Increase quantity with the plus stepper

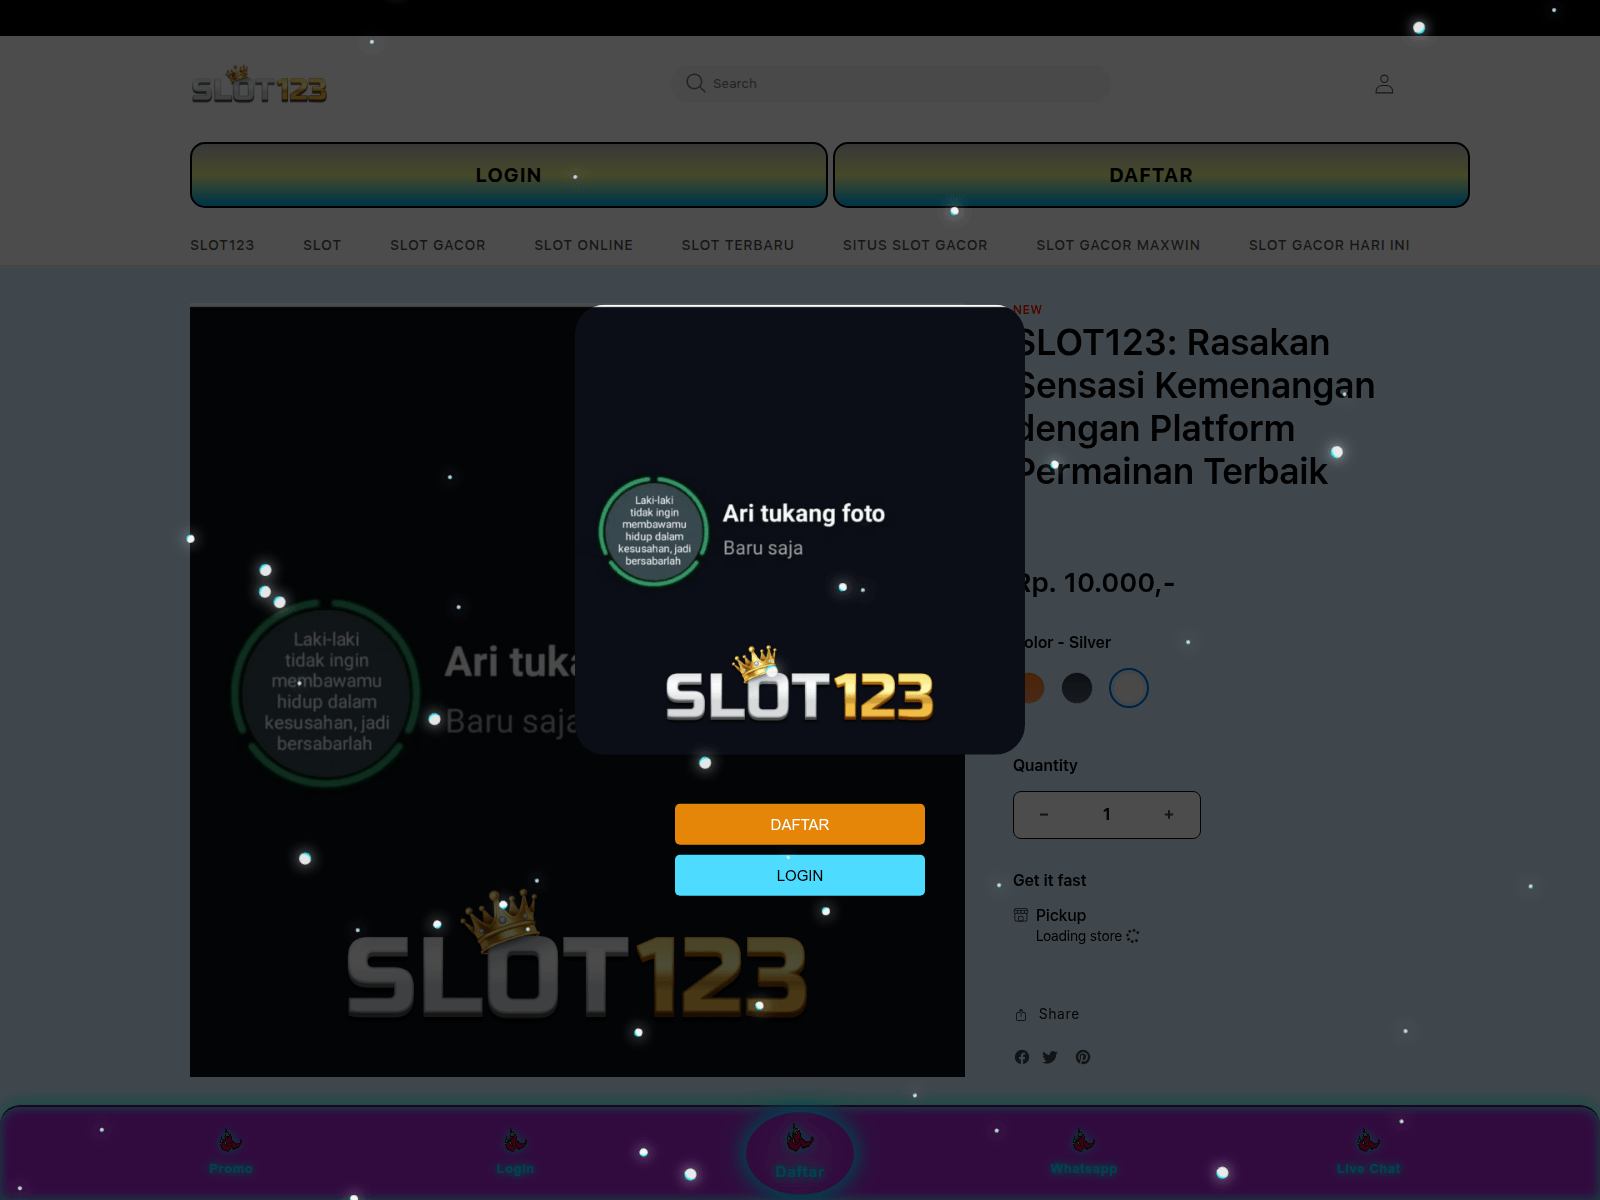click(x=1168, y=814)
